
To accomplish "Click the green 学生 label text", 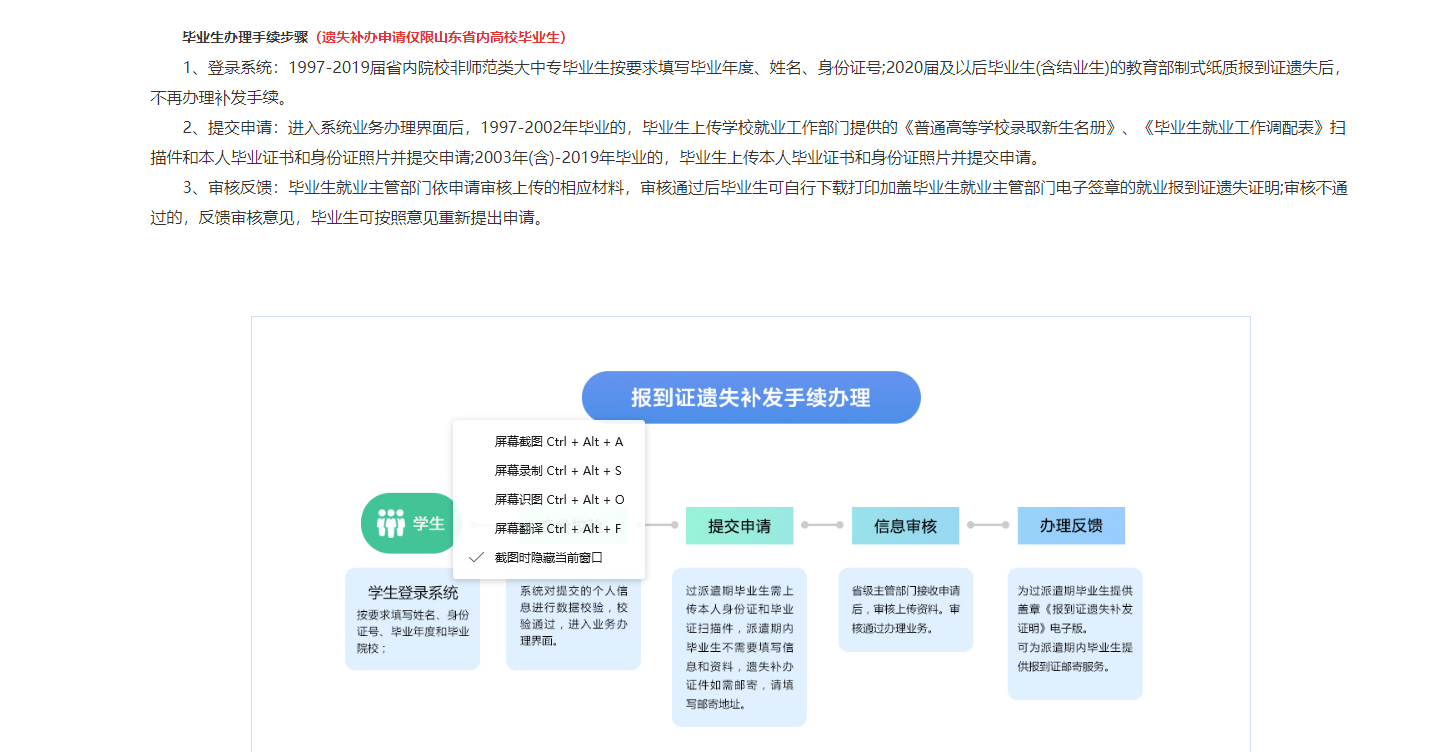I will pyautogui.click(x=428, y=523).
